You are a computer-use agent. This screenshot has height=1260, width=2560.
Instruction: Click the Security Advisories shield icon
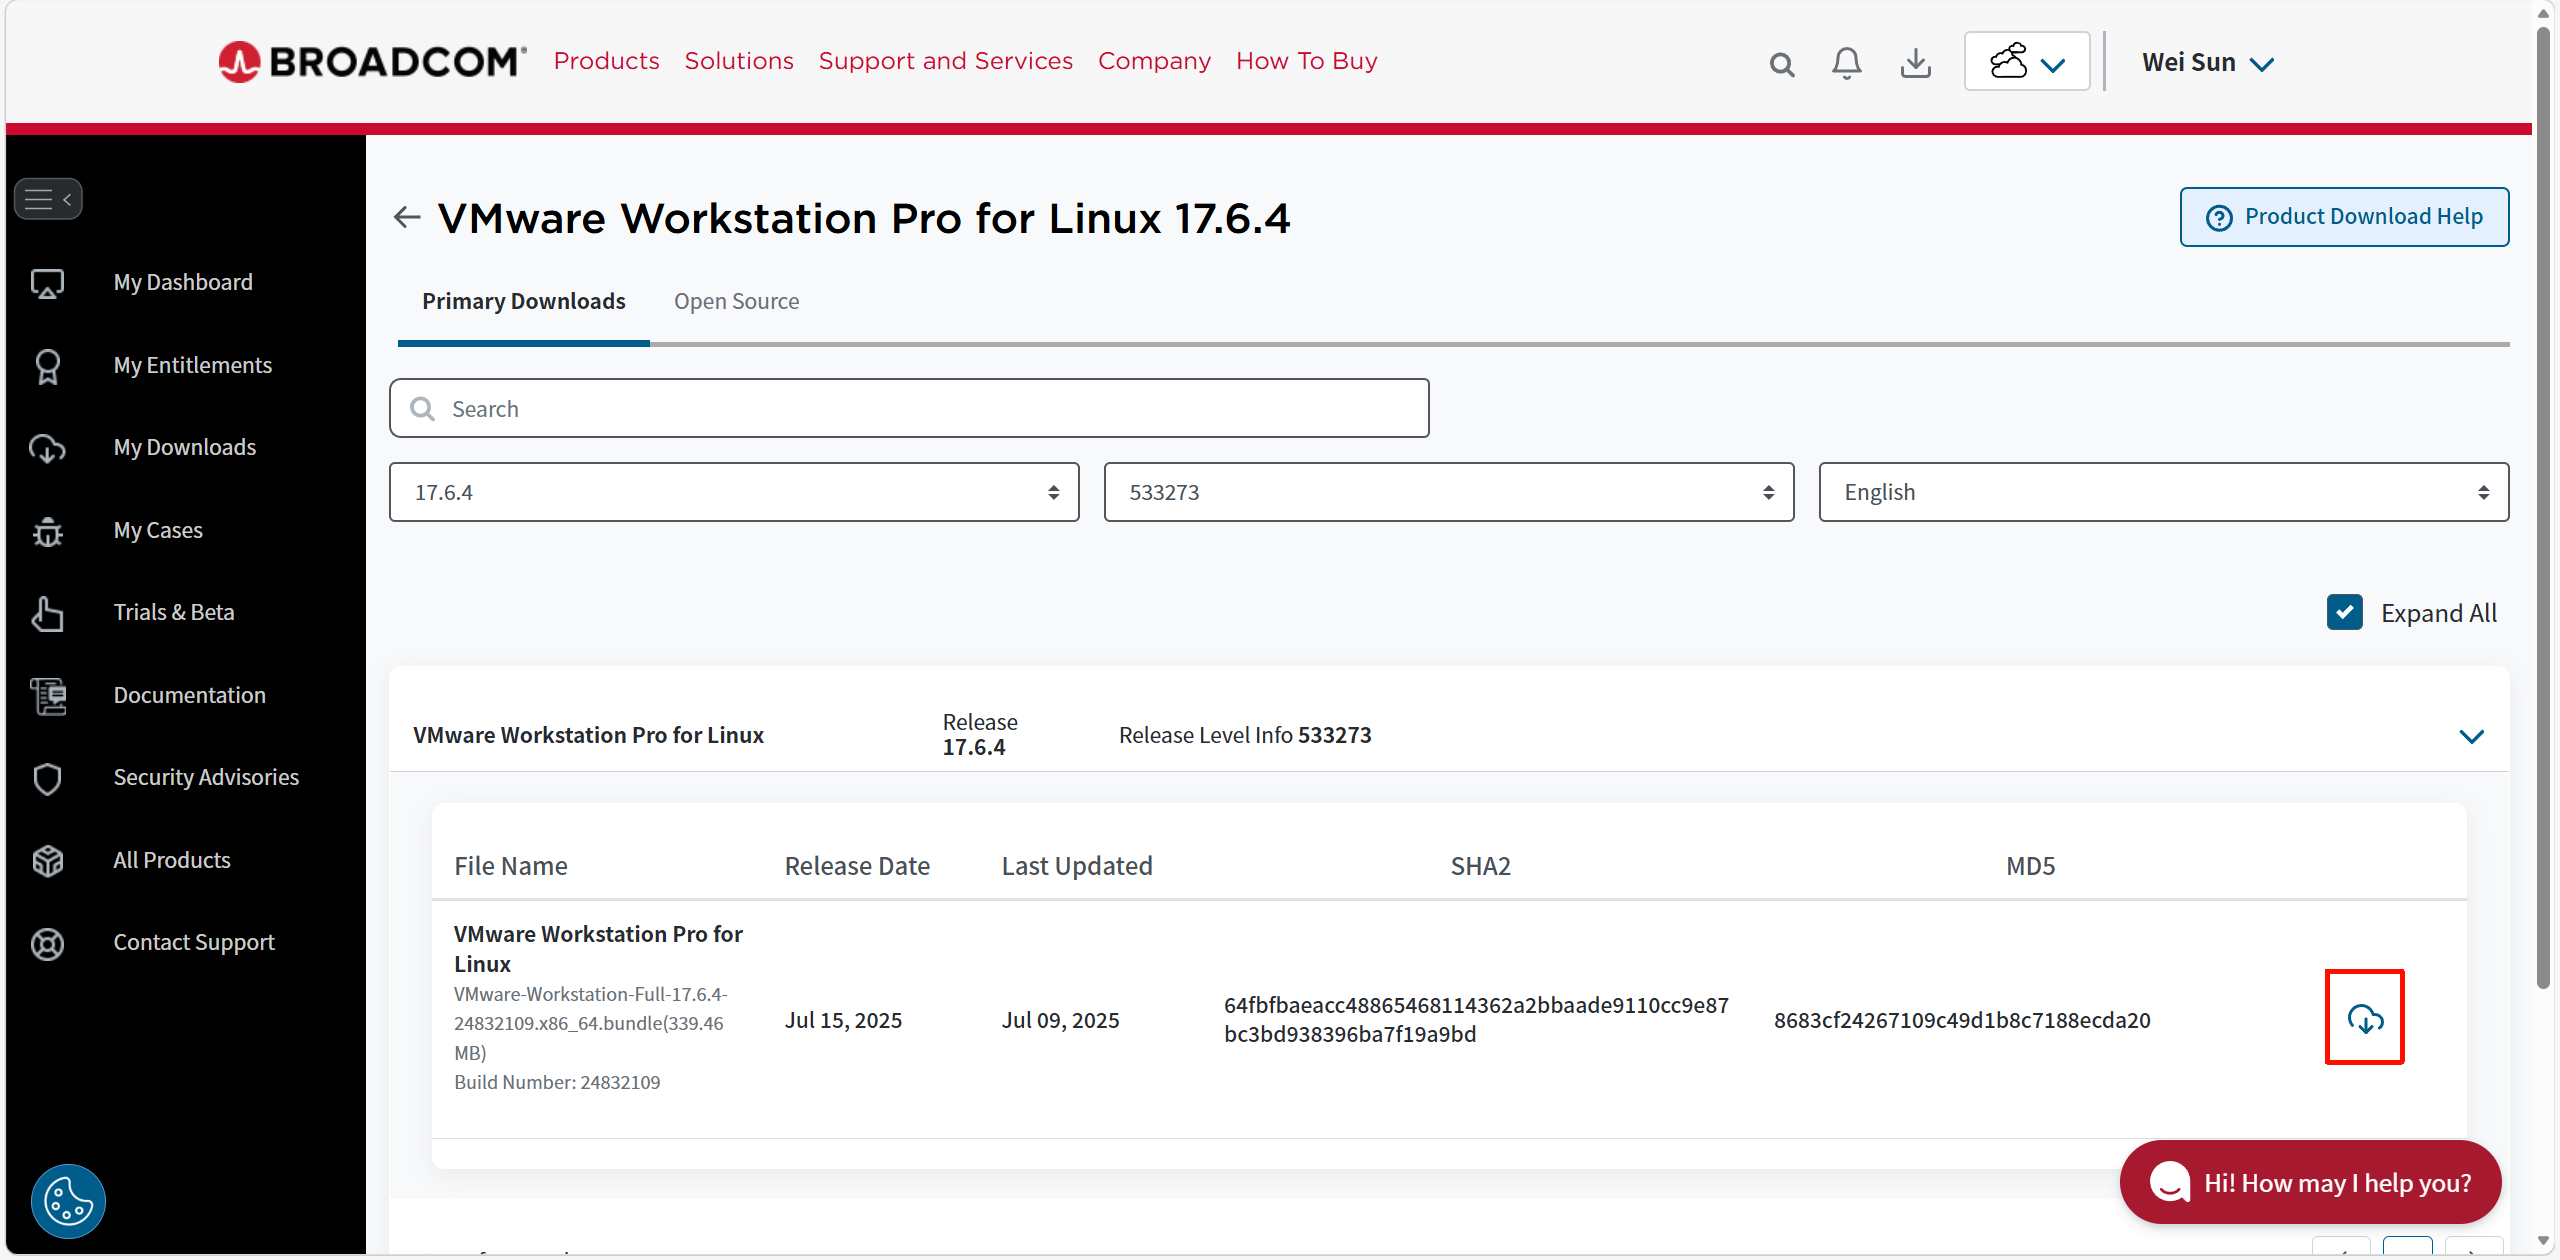[48, 778]
